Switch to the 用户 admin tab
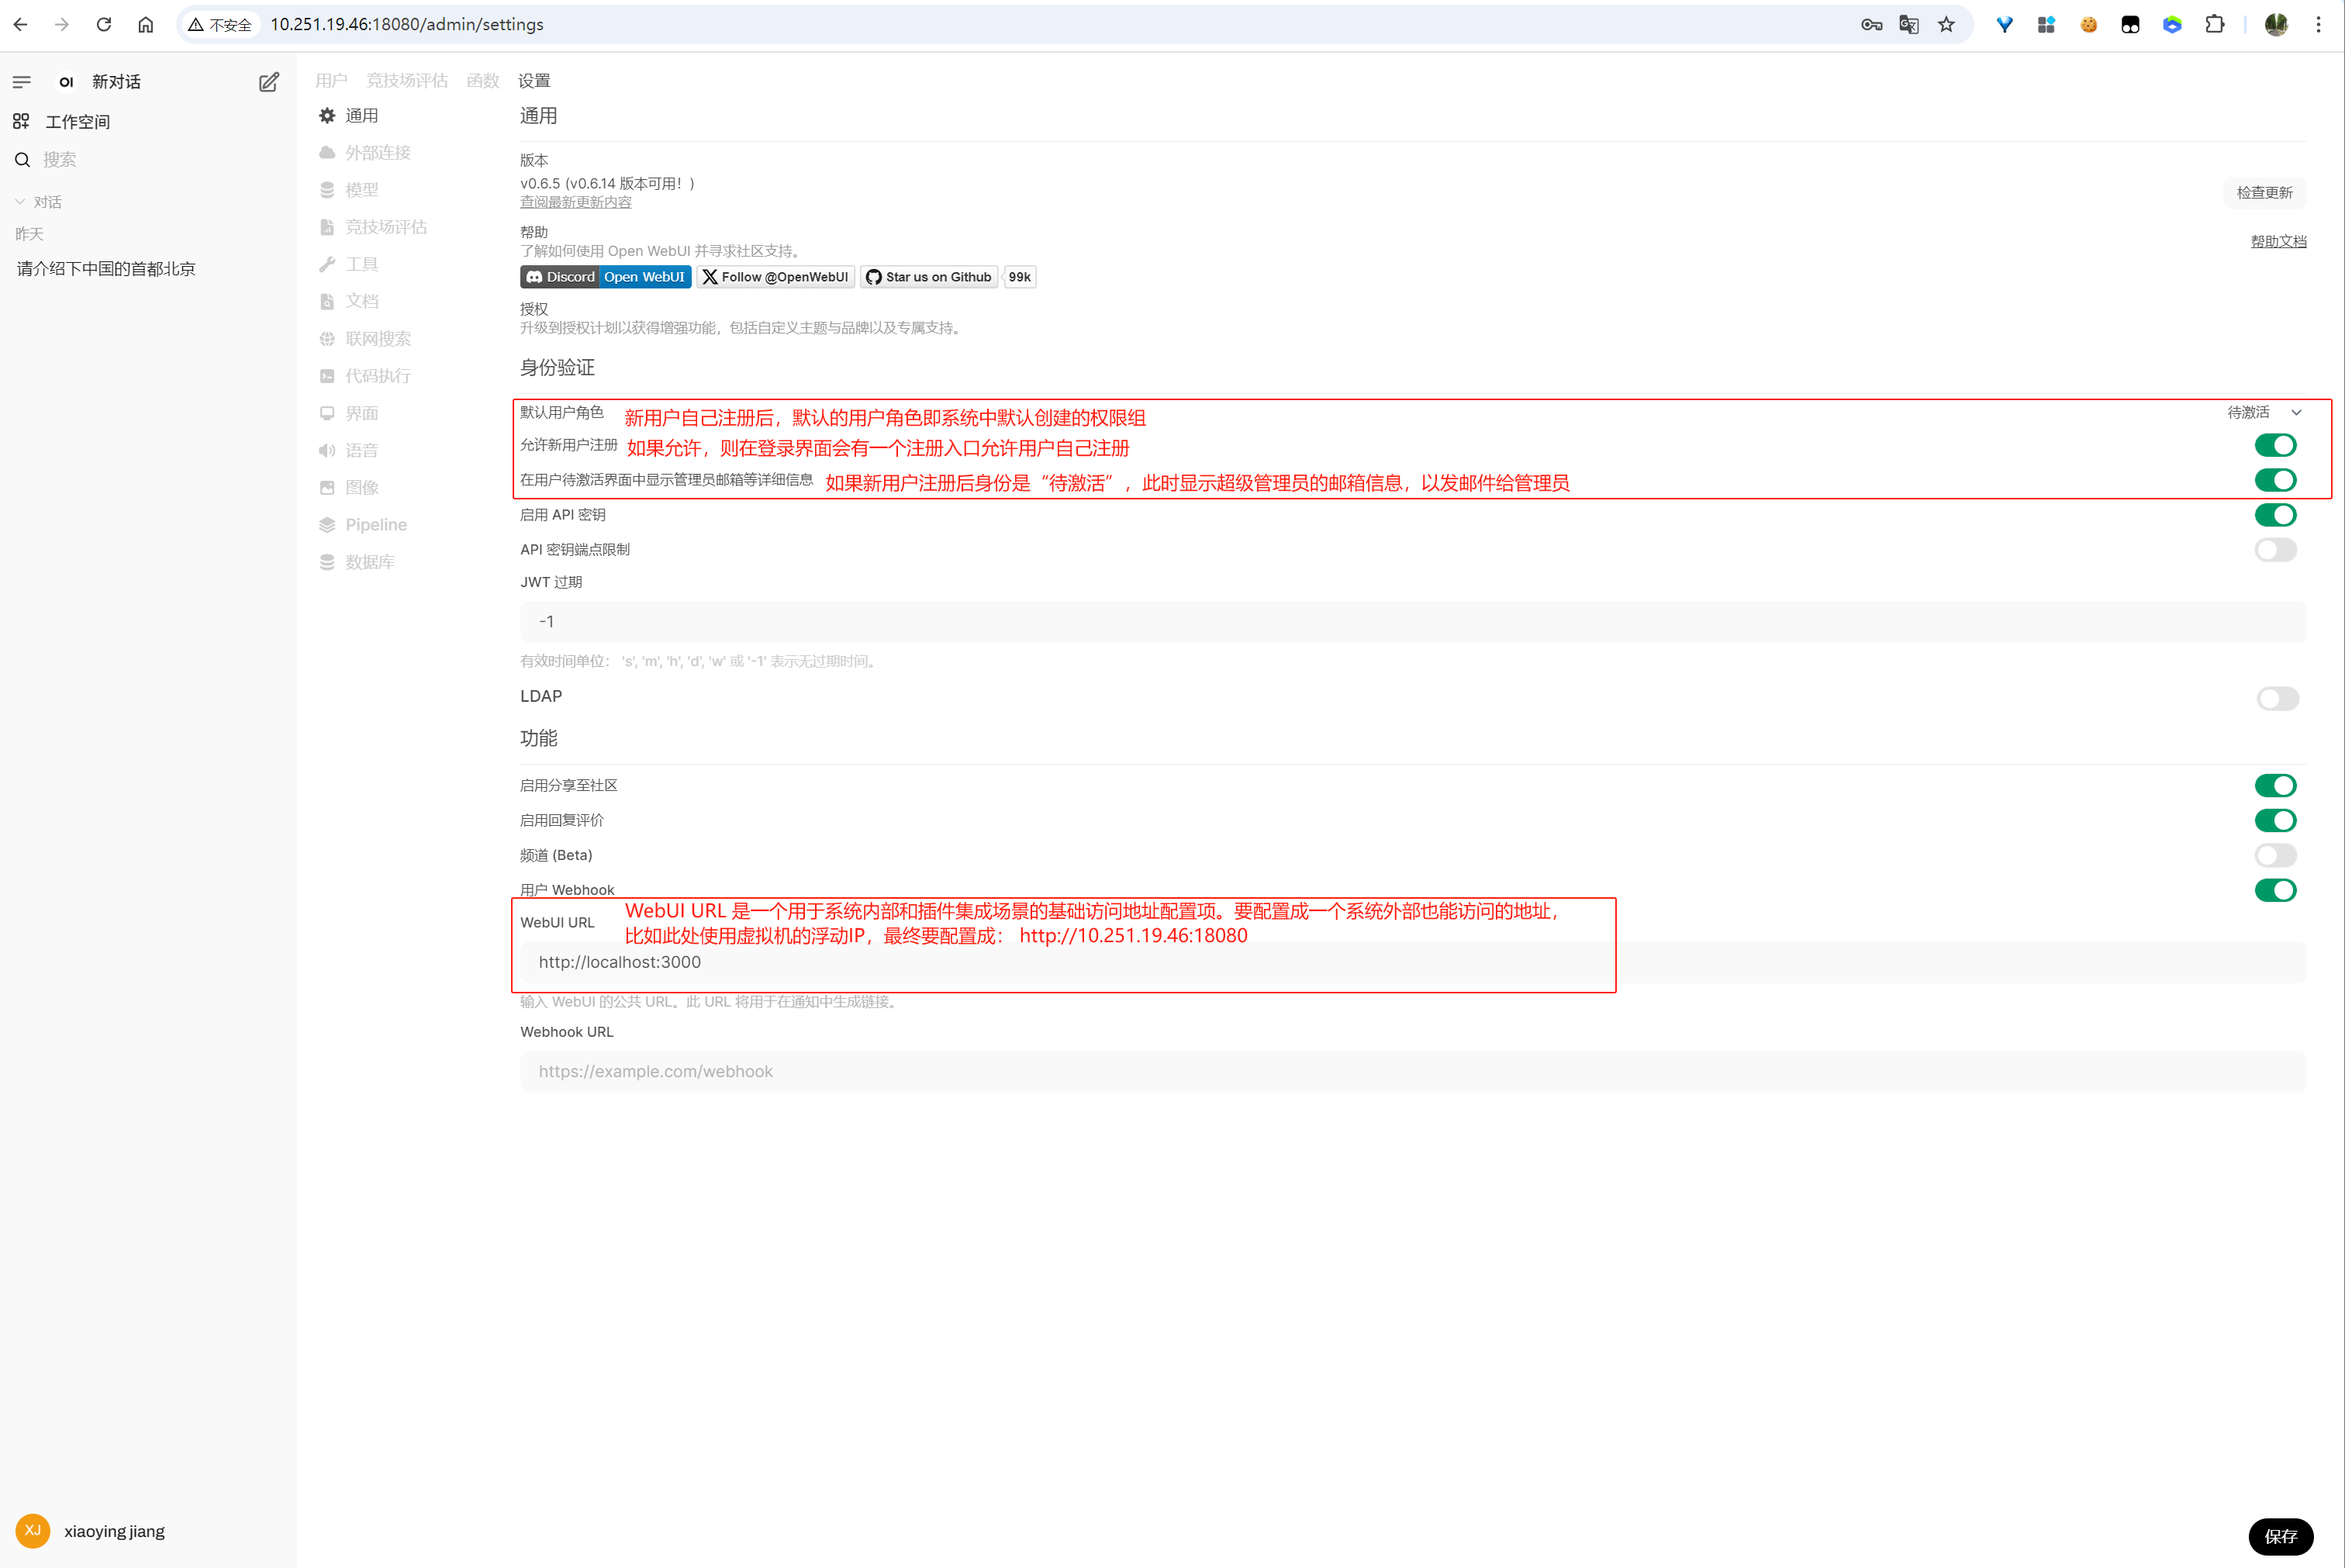Viewport: 2345px width, 1568px height. [x=331, y=81]
